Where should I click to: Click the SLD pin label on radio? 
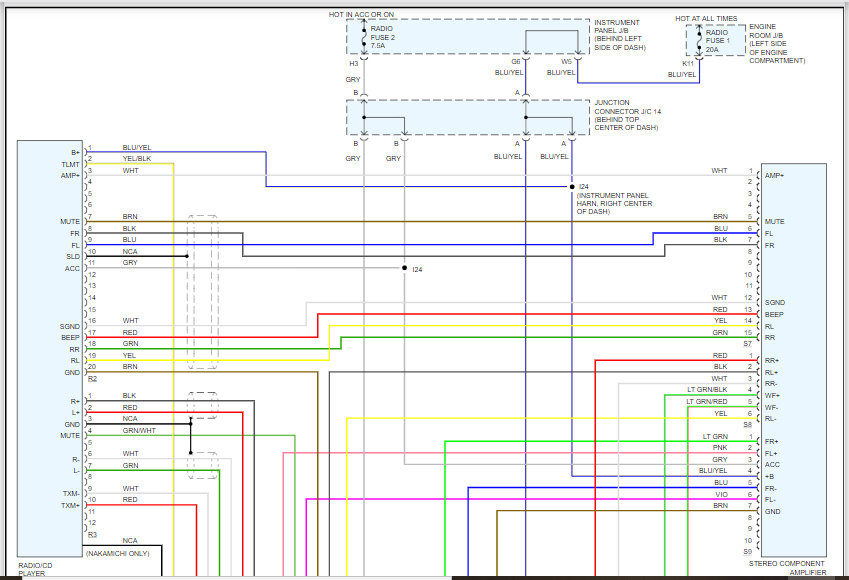(x=73, y=257)
